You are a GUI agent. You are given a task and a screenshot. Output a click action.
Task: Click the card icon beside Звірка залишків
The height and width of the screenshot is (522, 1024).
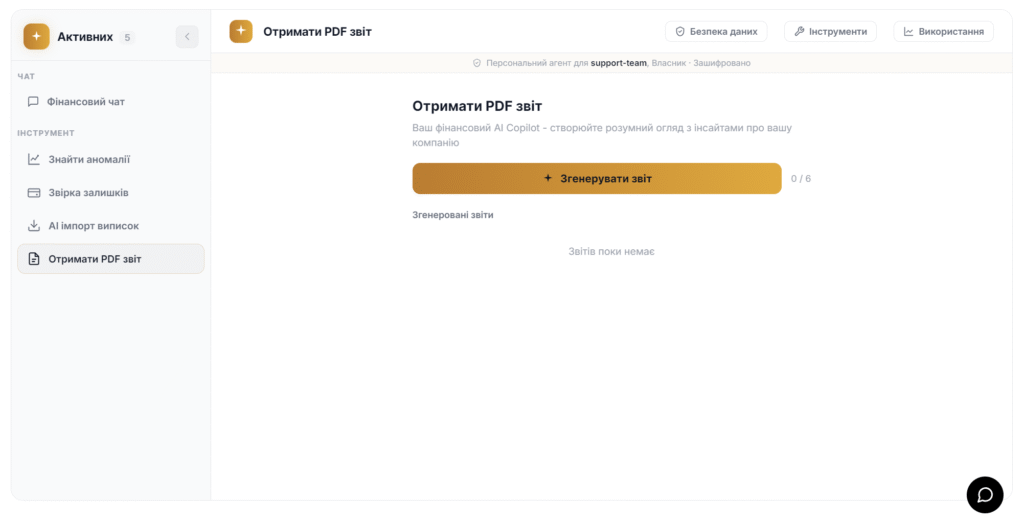click(33, 193)
